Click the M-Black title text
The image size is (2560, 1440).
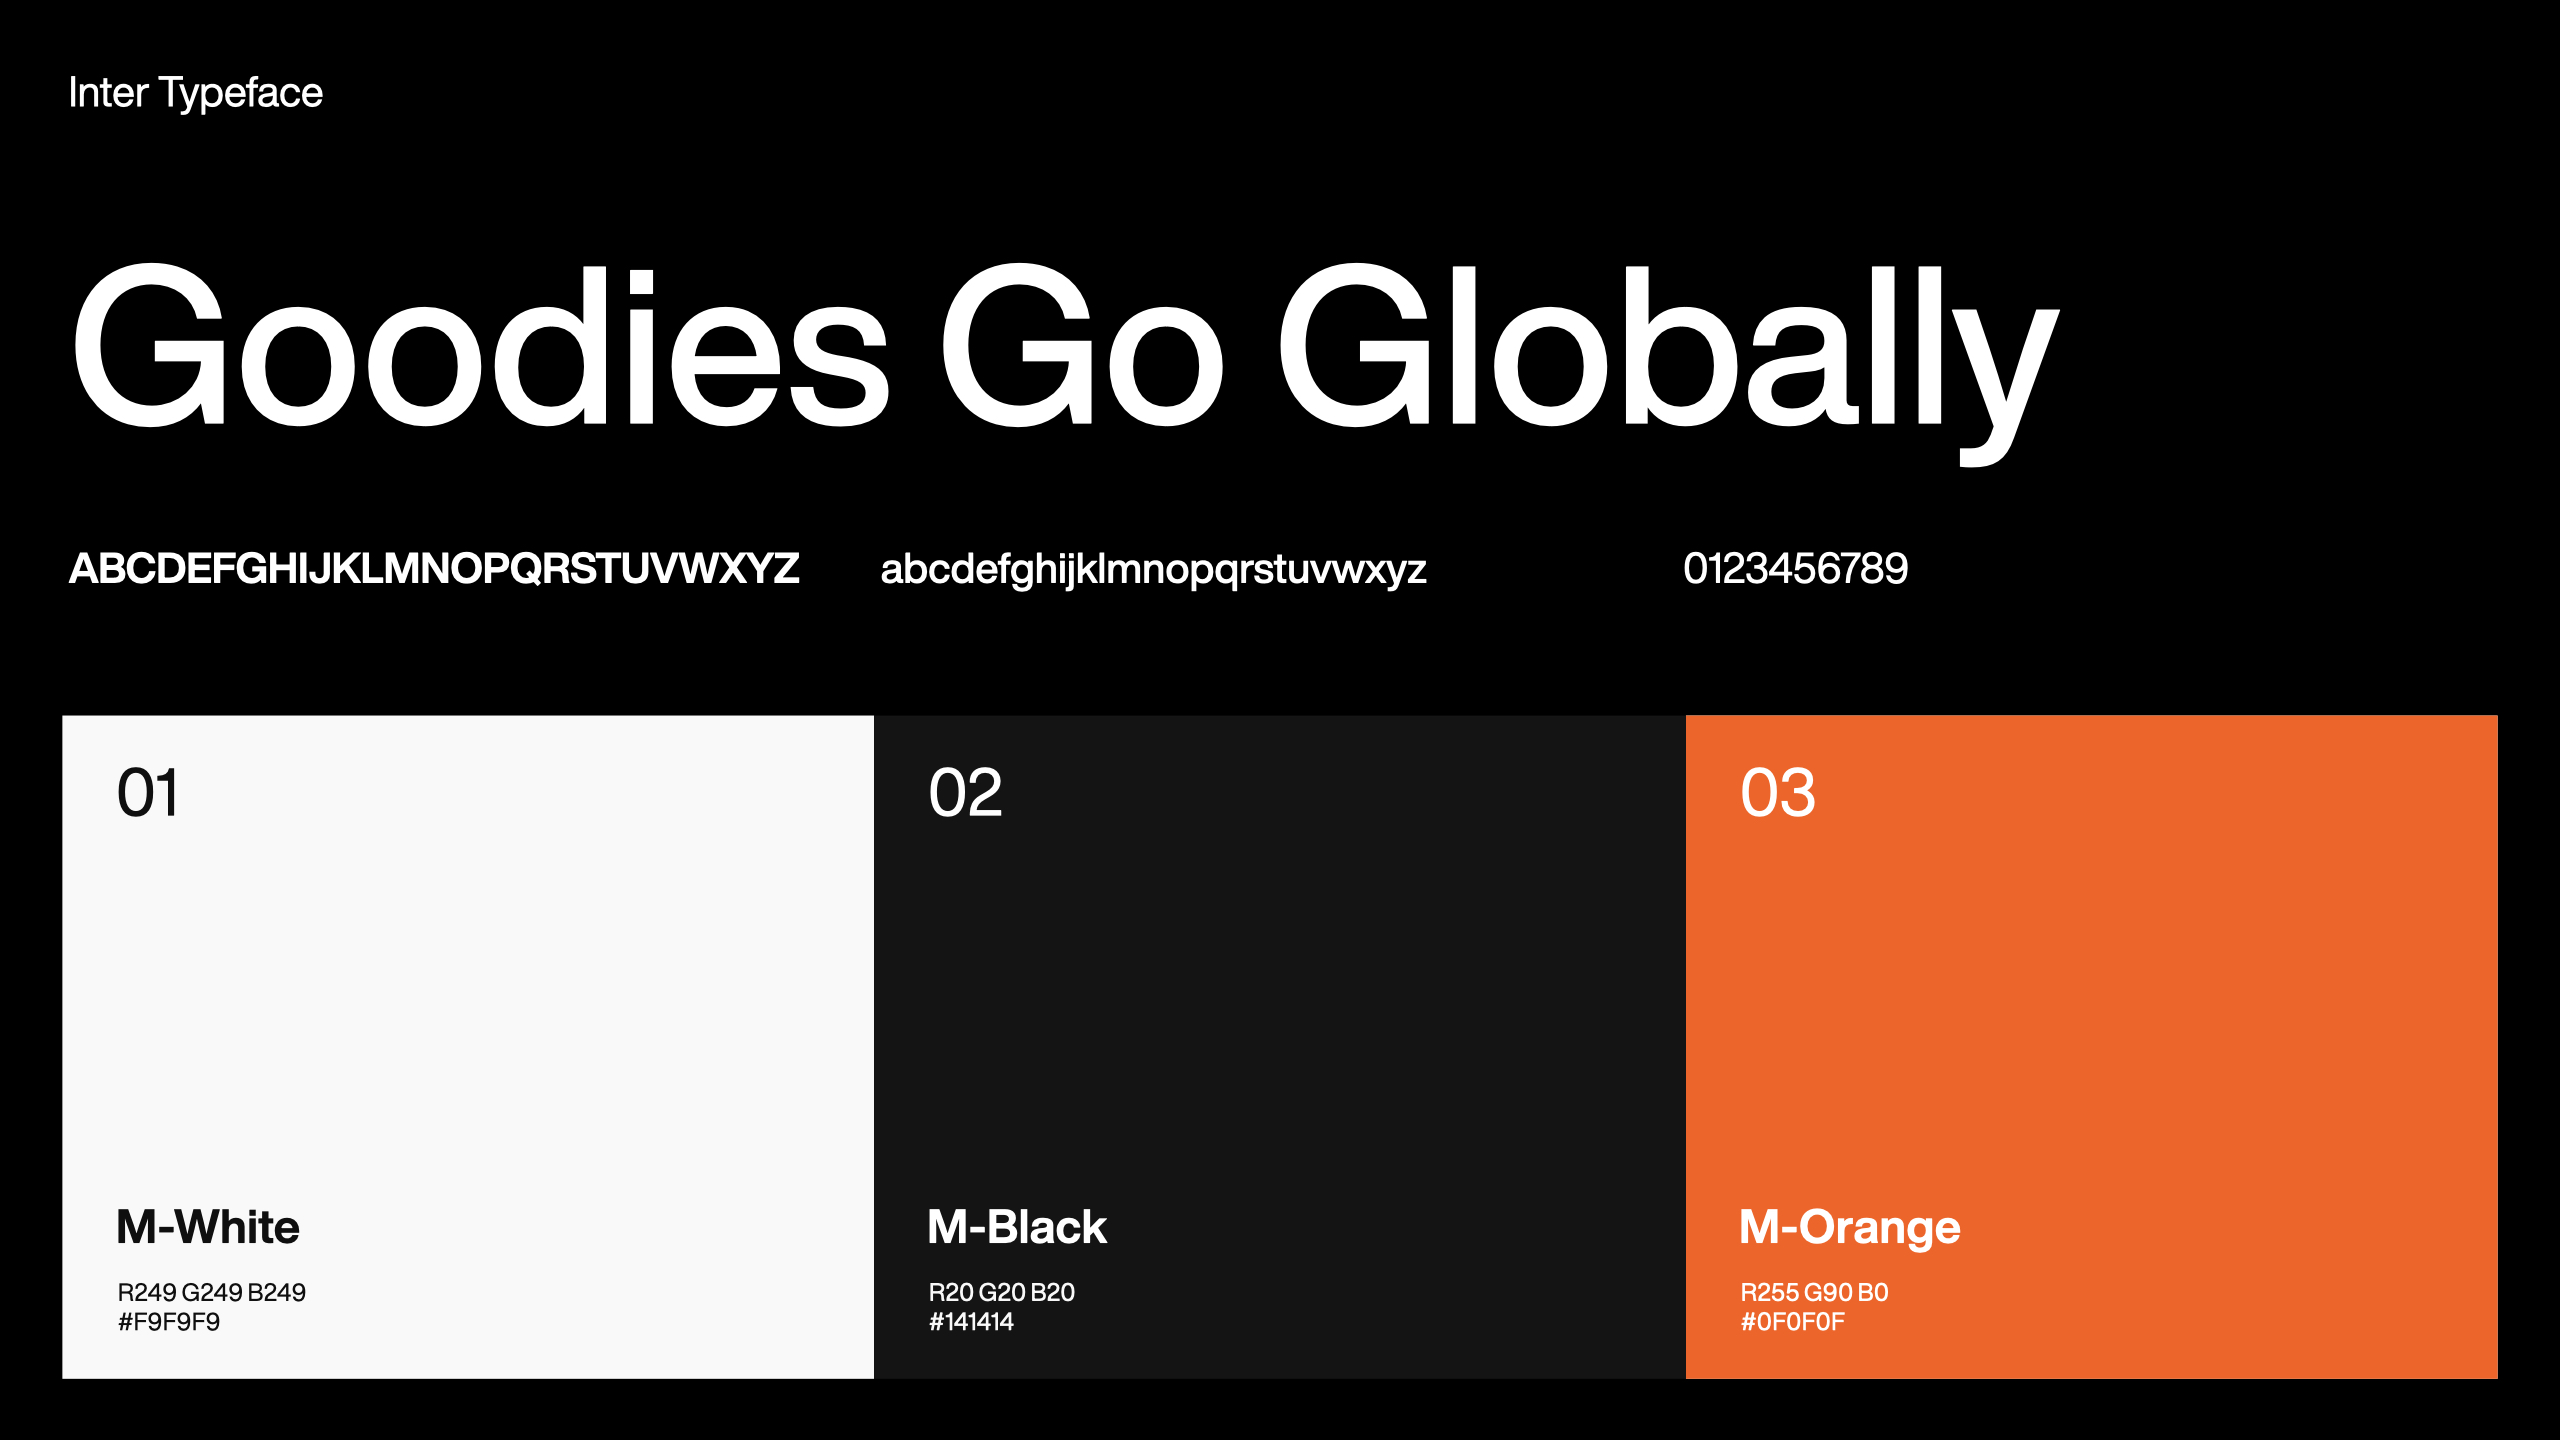pos(1016,1227)
